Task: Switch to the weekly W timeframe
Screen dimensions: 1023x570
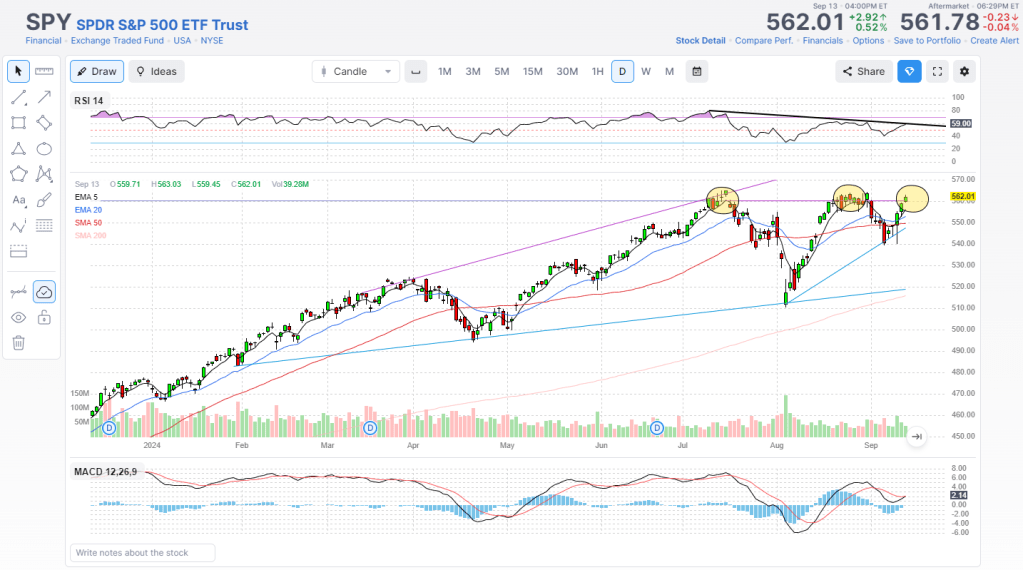Action: pyautogui.click(x=646, y=71)
